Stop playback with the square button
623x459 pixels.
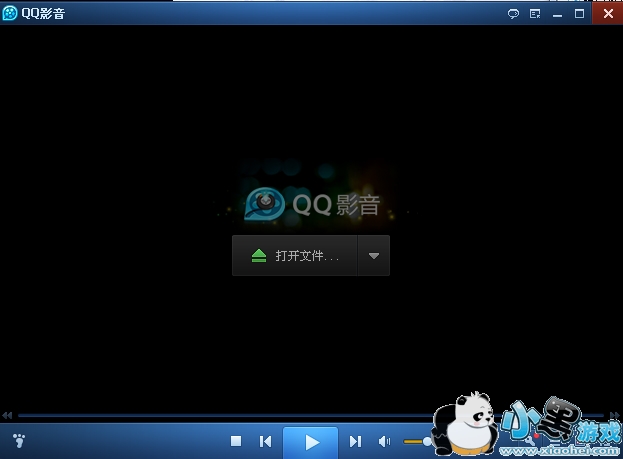pyautogui.click(x=236, y=441)
